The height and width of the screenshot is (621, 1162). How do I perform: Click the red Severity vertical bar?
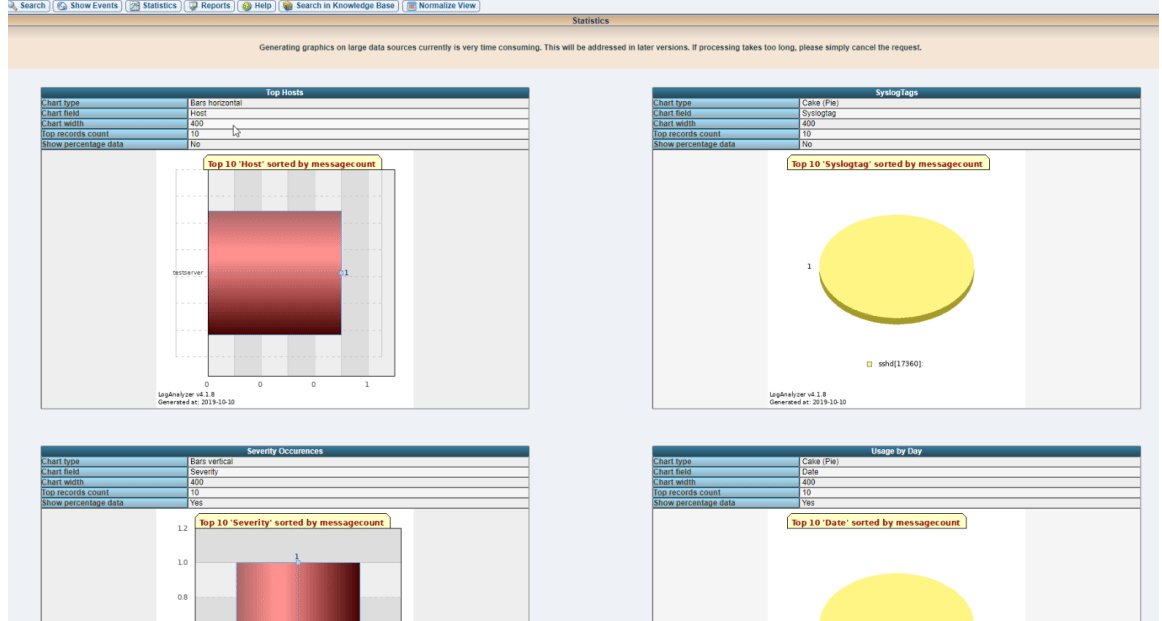point(298,591)
